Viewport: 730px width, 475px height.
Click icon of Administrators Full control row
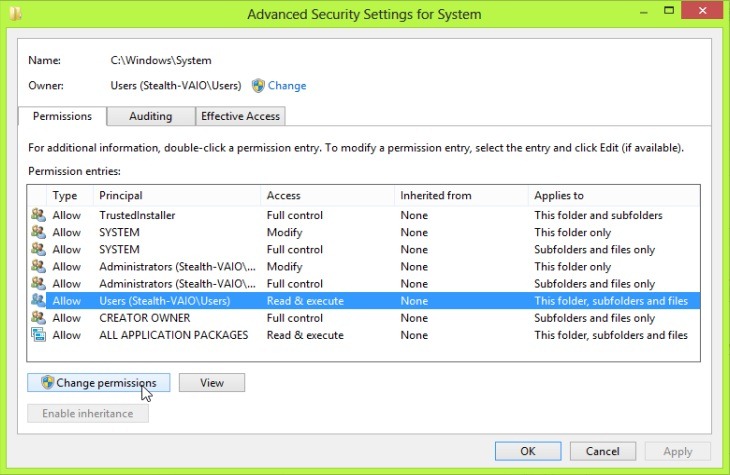pos(38,284)
